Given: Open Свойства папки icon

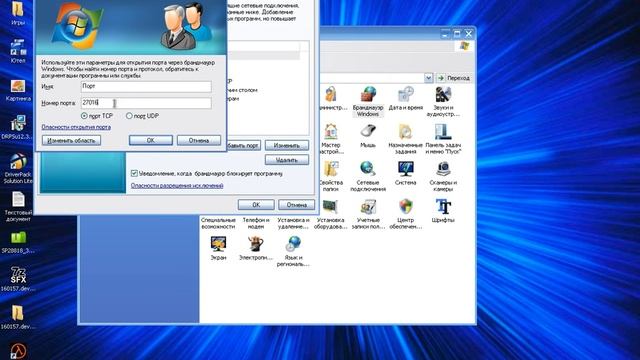Looking at the screenshot, I should point(330,176).
